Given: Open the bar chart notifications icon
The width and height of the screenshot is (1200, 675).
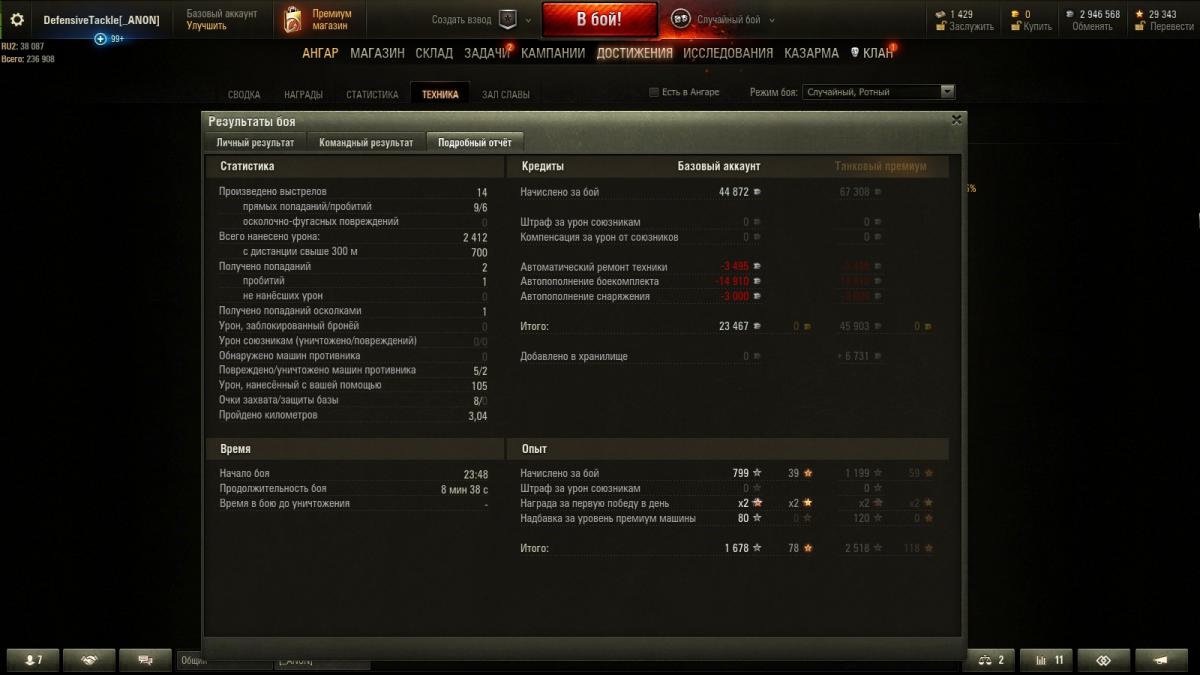Looking at the screenshot, I should 1047,660.
